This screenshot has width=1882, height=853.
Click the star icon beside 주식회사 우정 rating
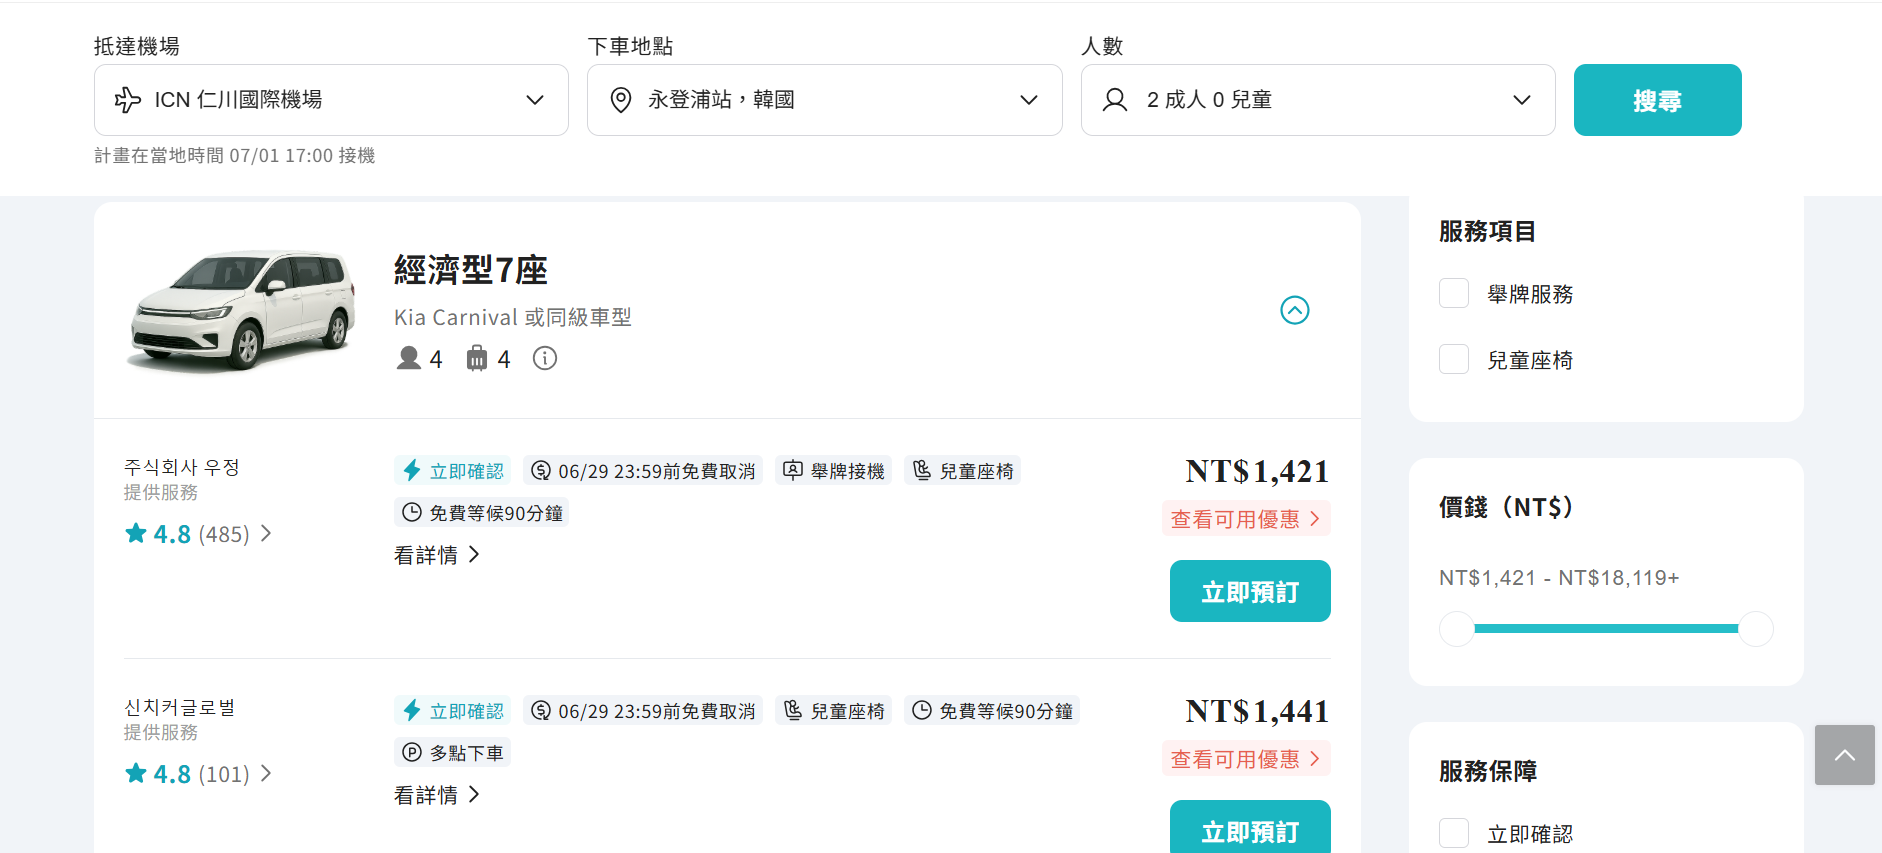[x=136, y=533]
